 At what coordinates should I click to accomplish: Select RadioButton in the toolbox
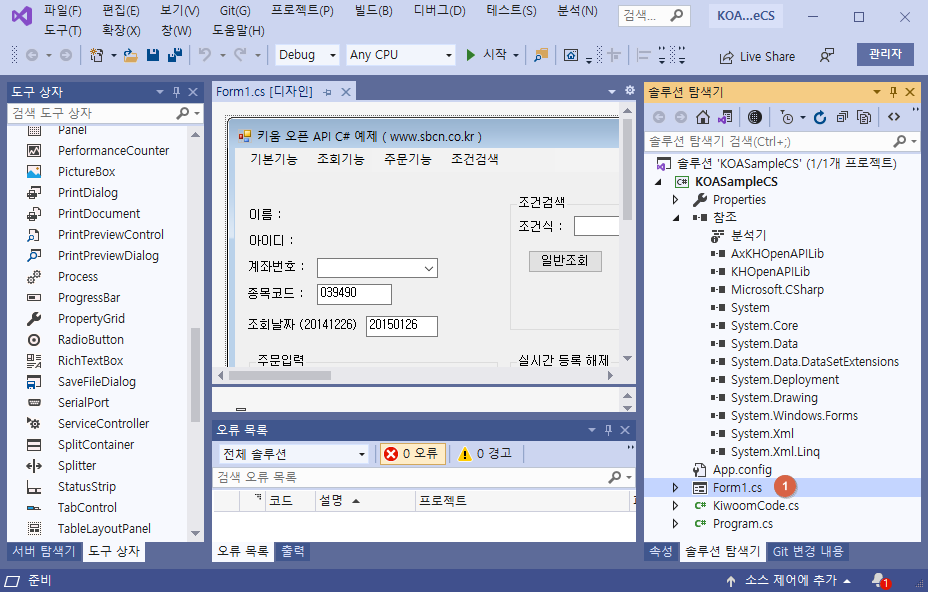click(x=91, y=340)
